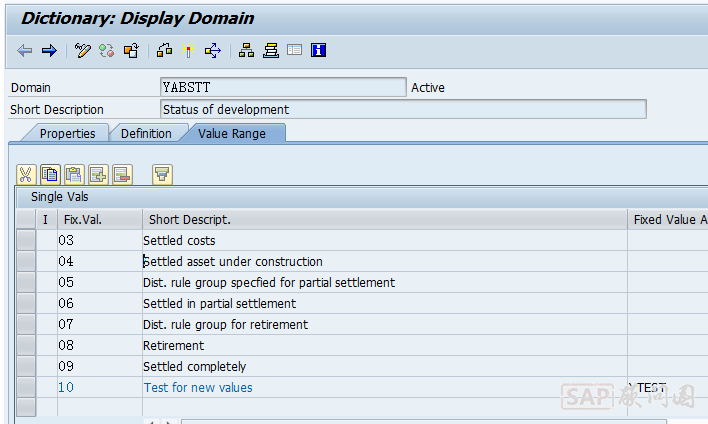Select row 03 using its row selector
The width and height of the screenshot is (708, 424).
pos(26,240)
